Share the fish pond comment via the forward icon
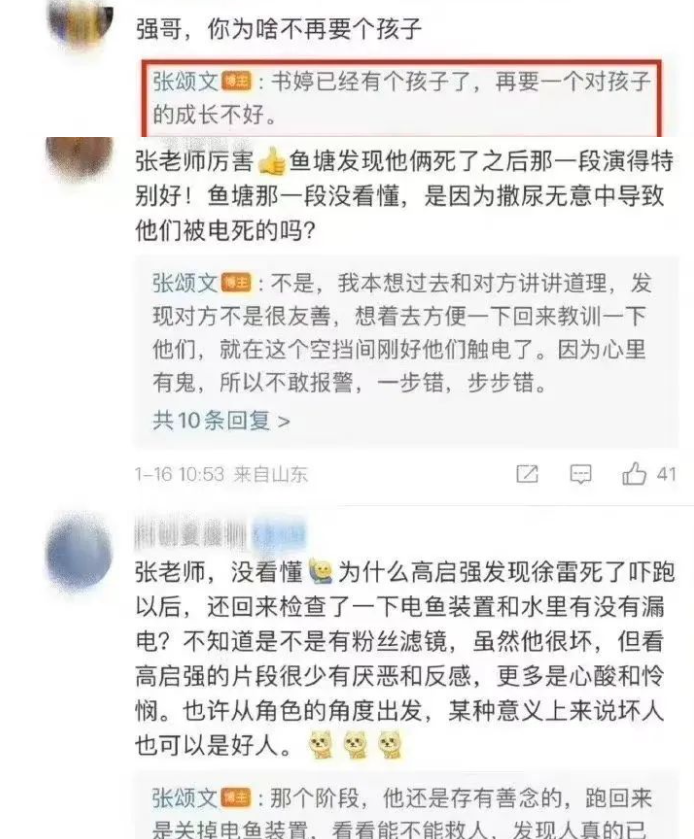The image size is (694, 839). 527,474
